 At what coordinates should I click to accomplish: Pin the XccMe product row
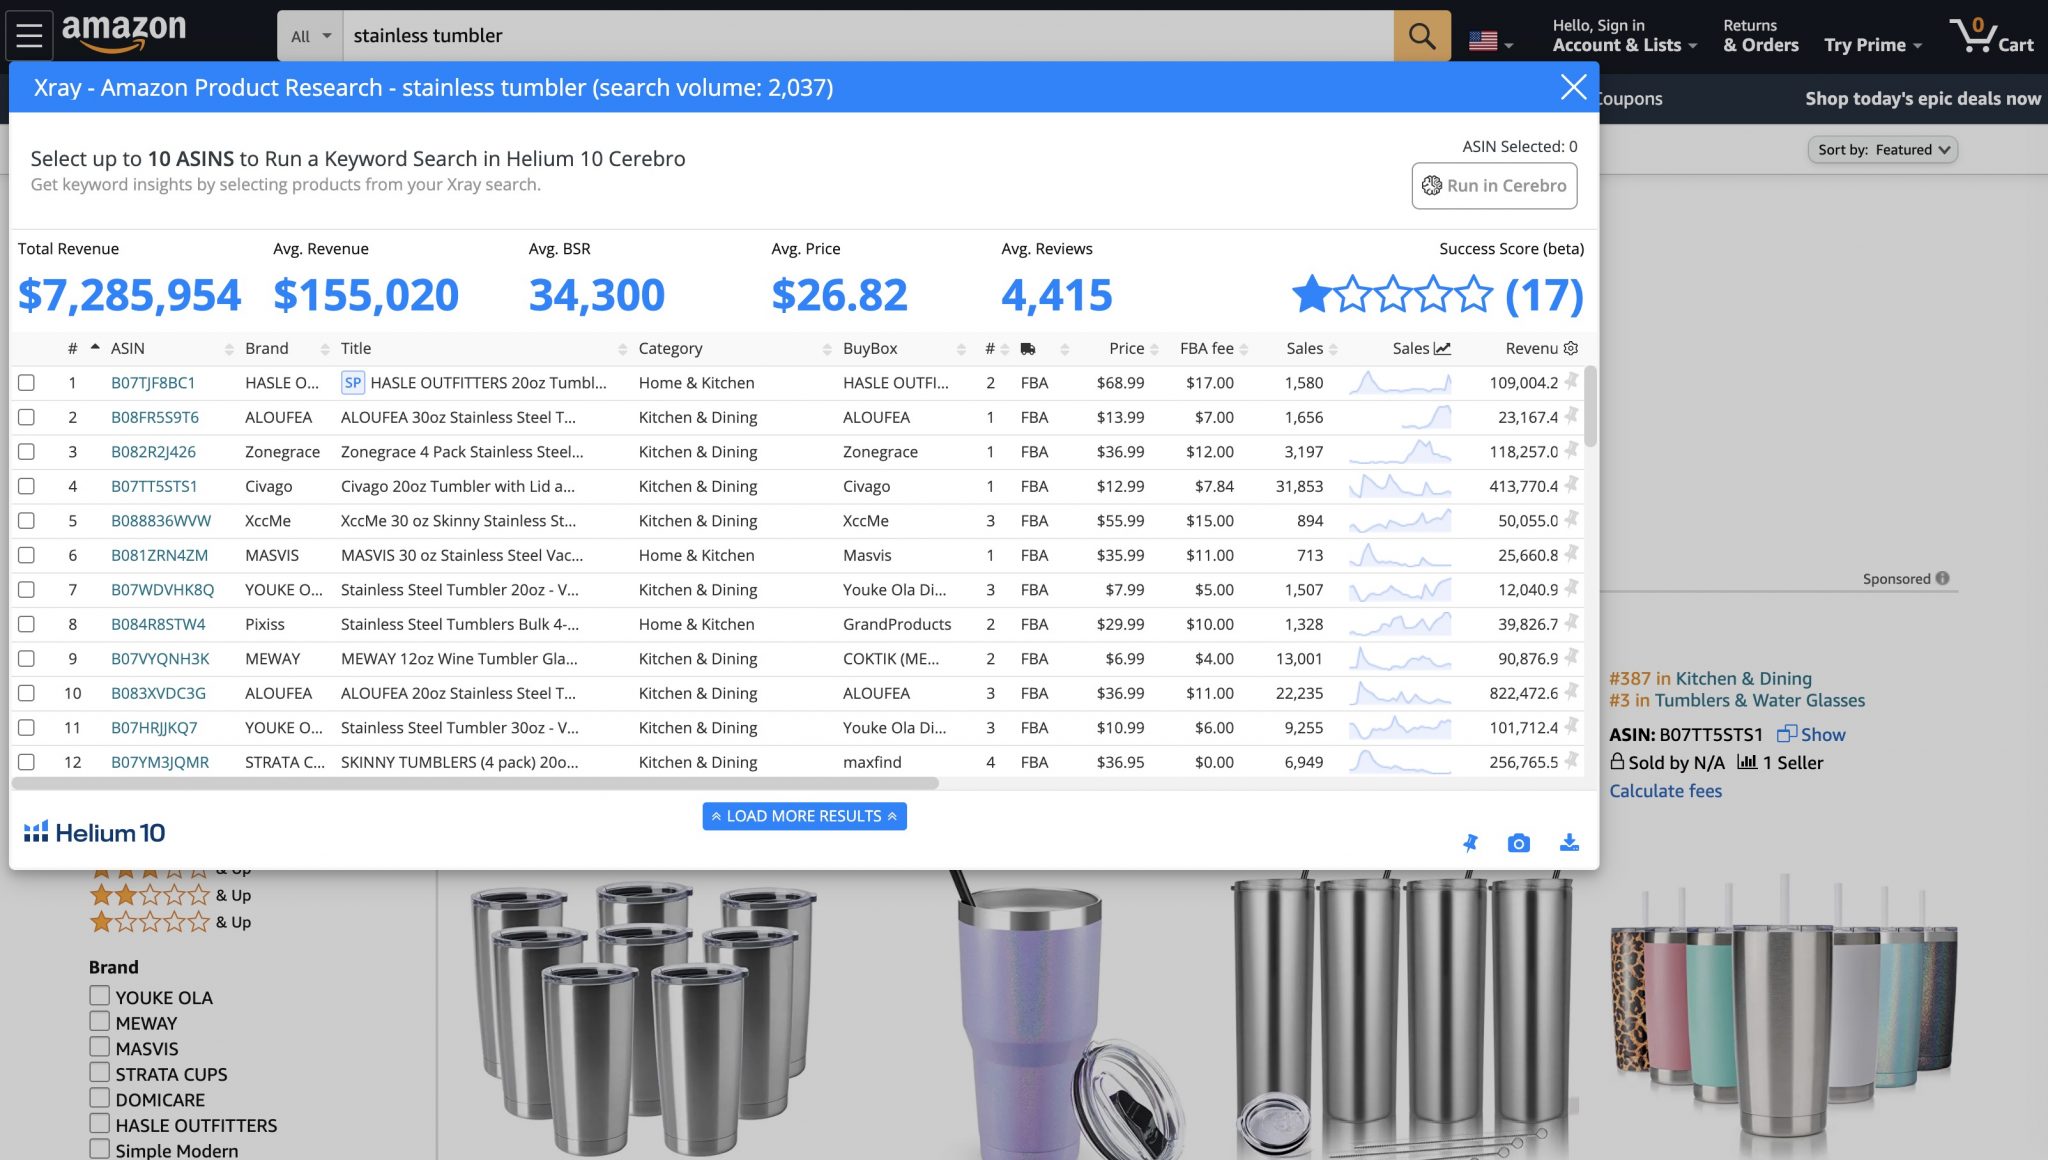(1572, 520)
